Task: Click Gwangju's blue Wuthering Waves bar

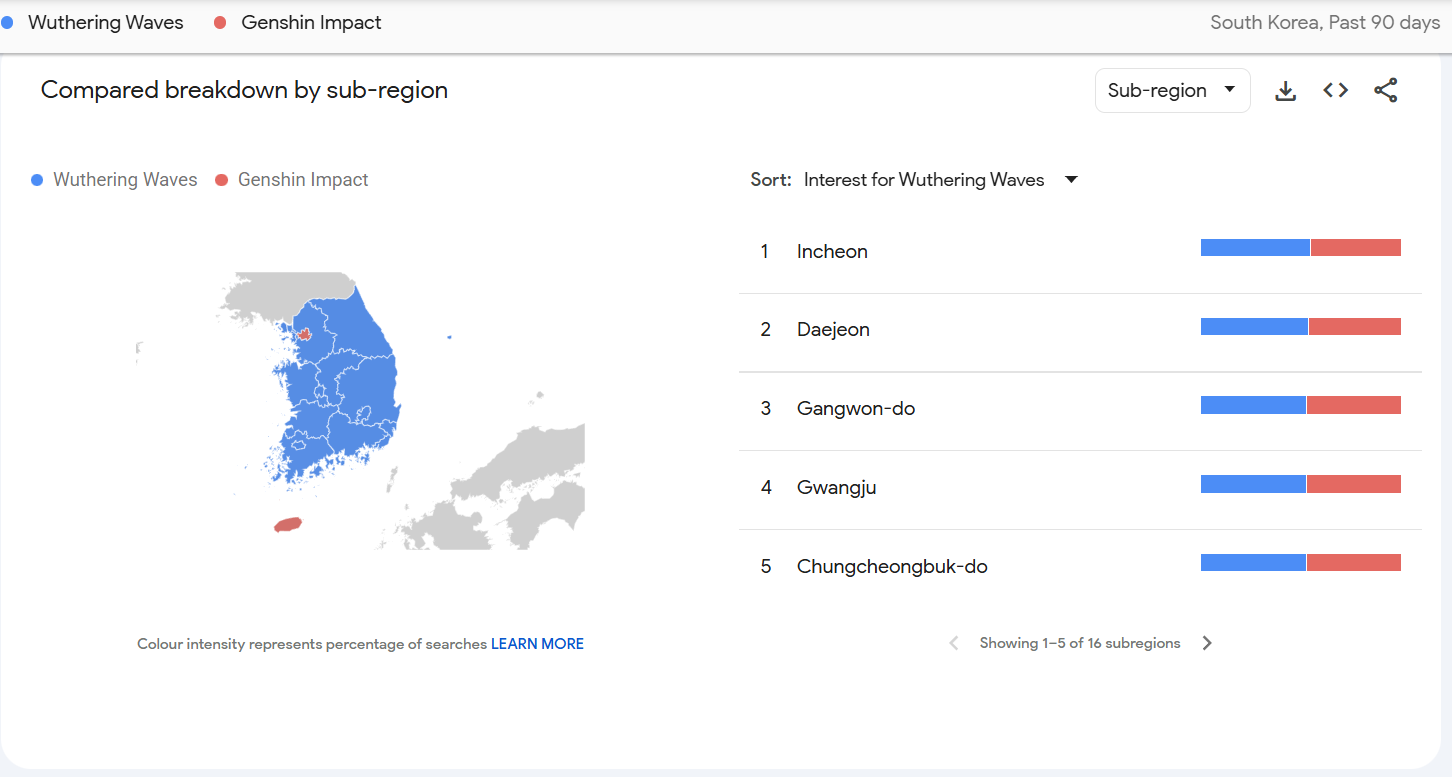Action: 1253,485
